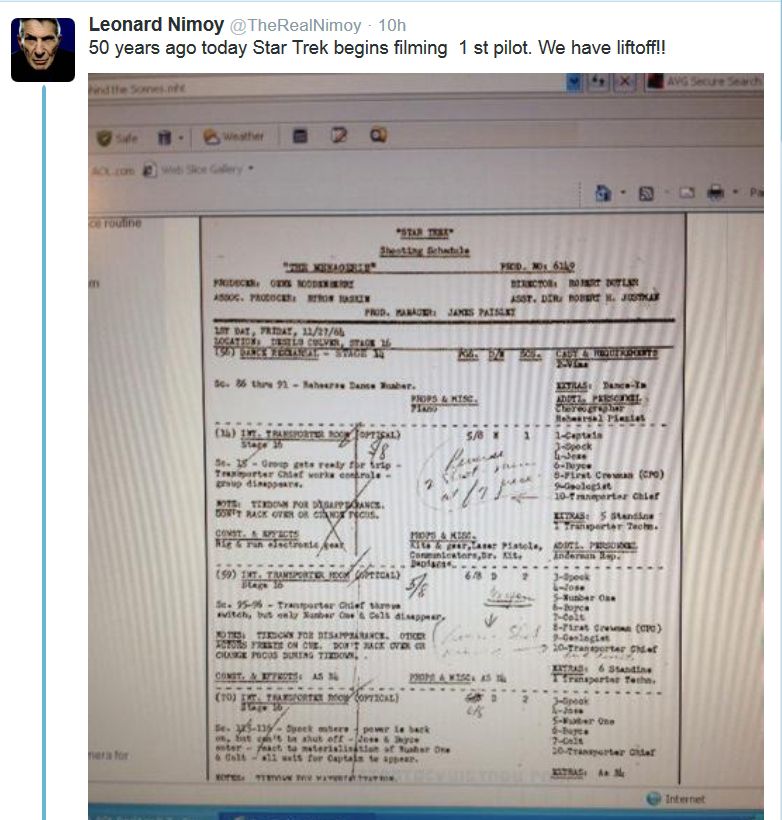Click the trash can toolbar icon
This screenshot has width=782, height=820.
pos(165,138)
